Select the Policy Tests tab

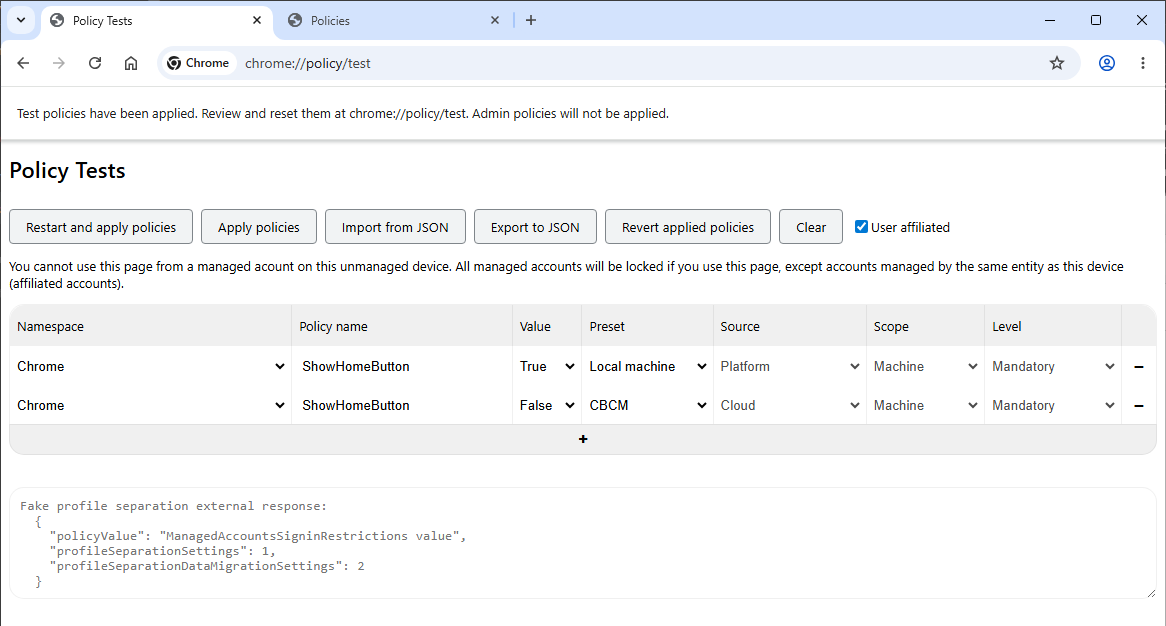point(156,21)
